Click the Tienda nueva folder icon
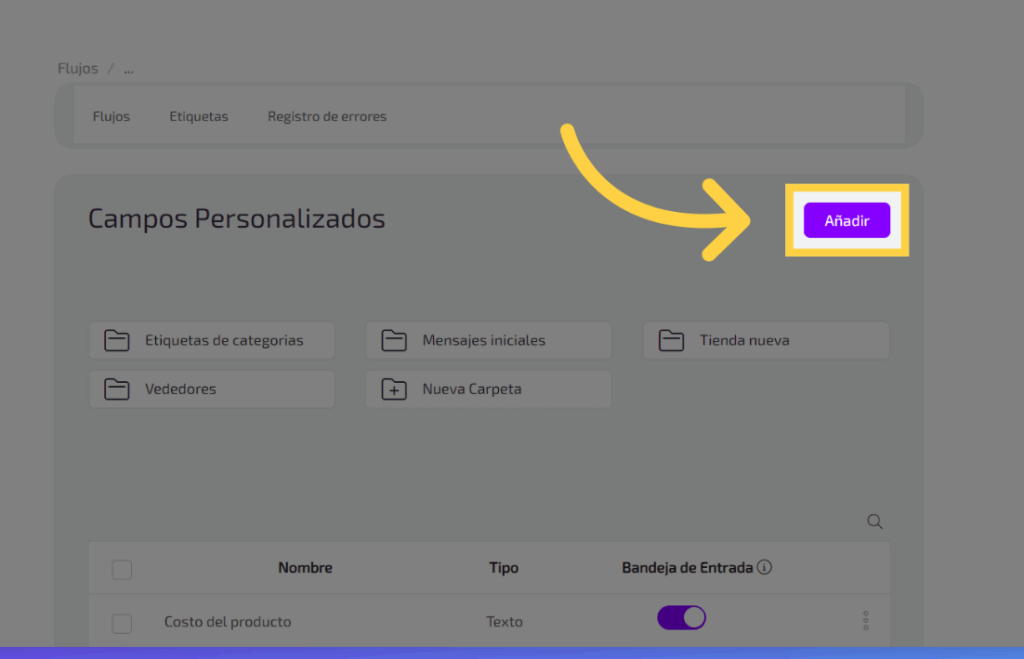 (x=671, y=340)
